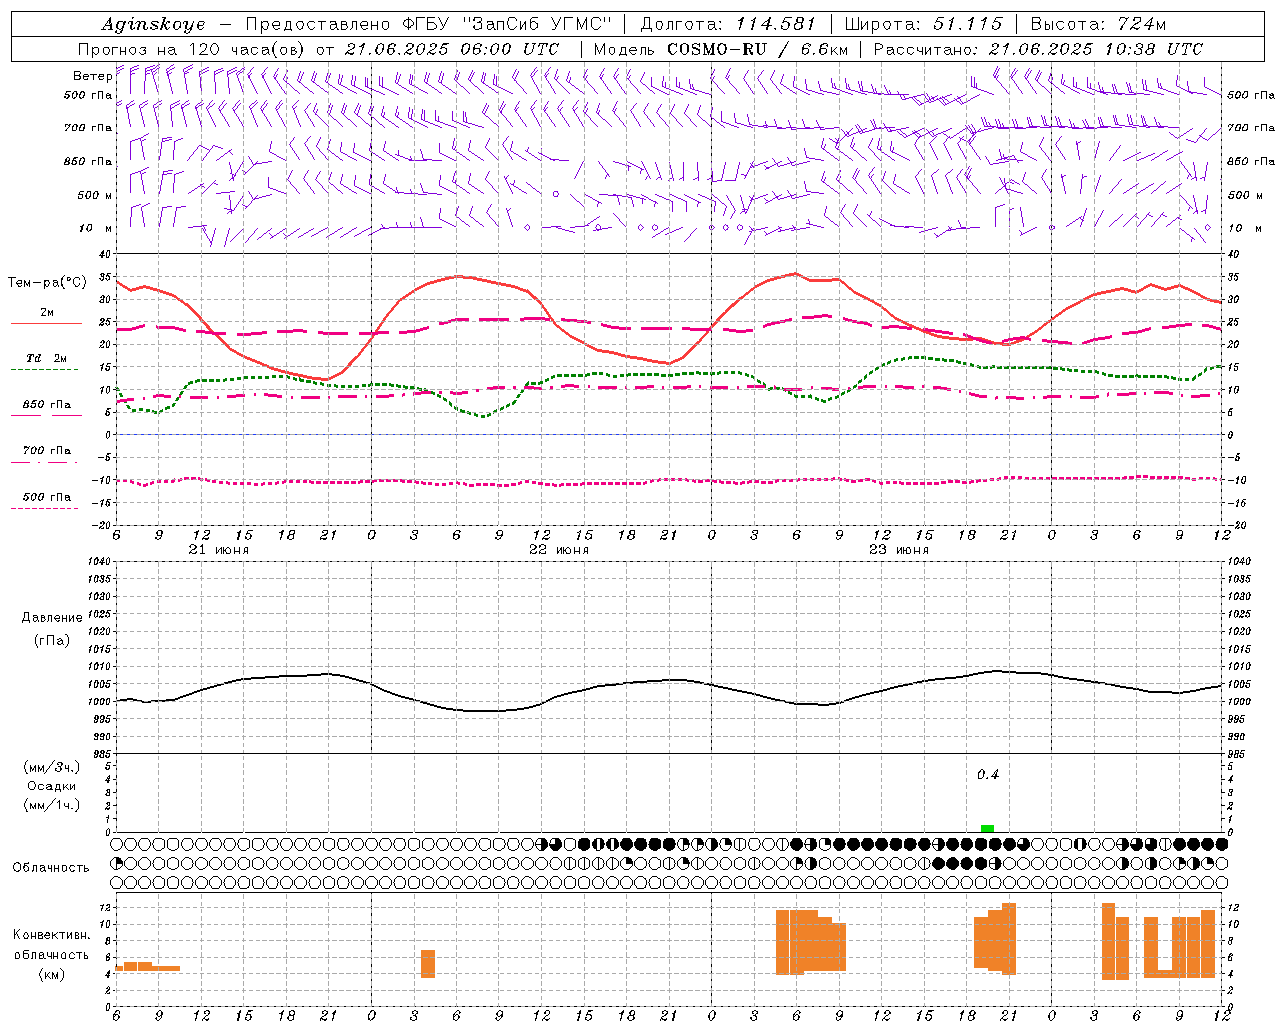Click the "500 м" wind level label on left
1280x1024 pixels.
95,195
